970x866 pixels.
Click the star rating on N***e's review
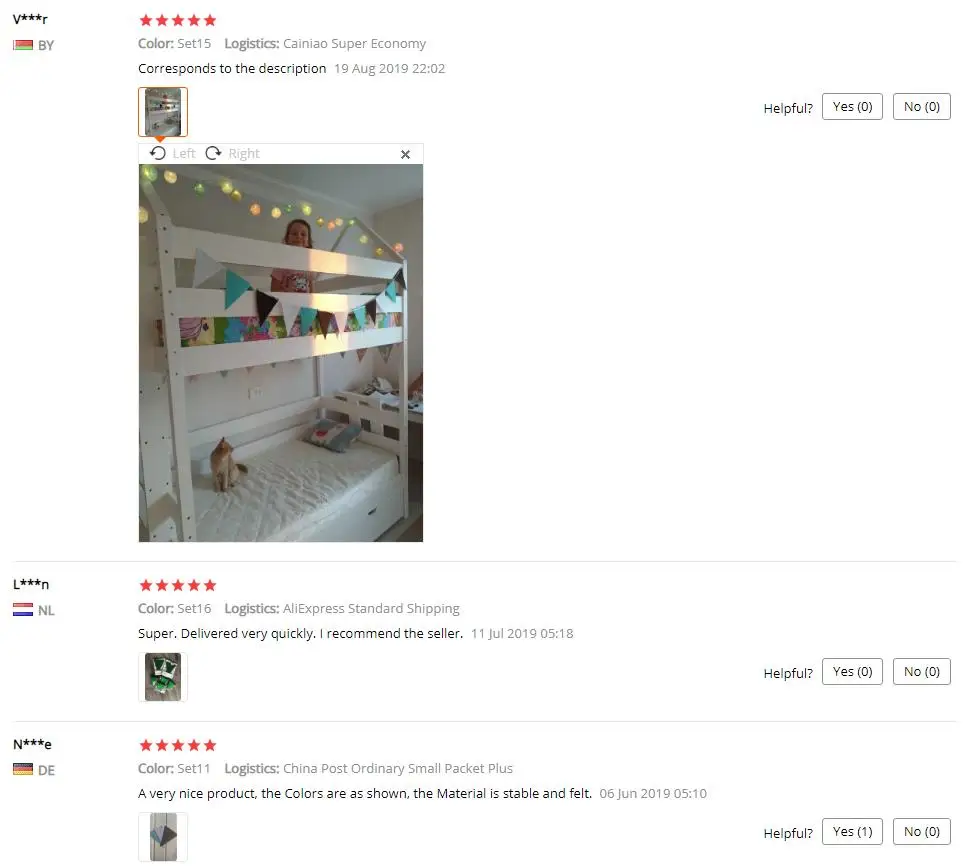[x=178, y=745]
